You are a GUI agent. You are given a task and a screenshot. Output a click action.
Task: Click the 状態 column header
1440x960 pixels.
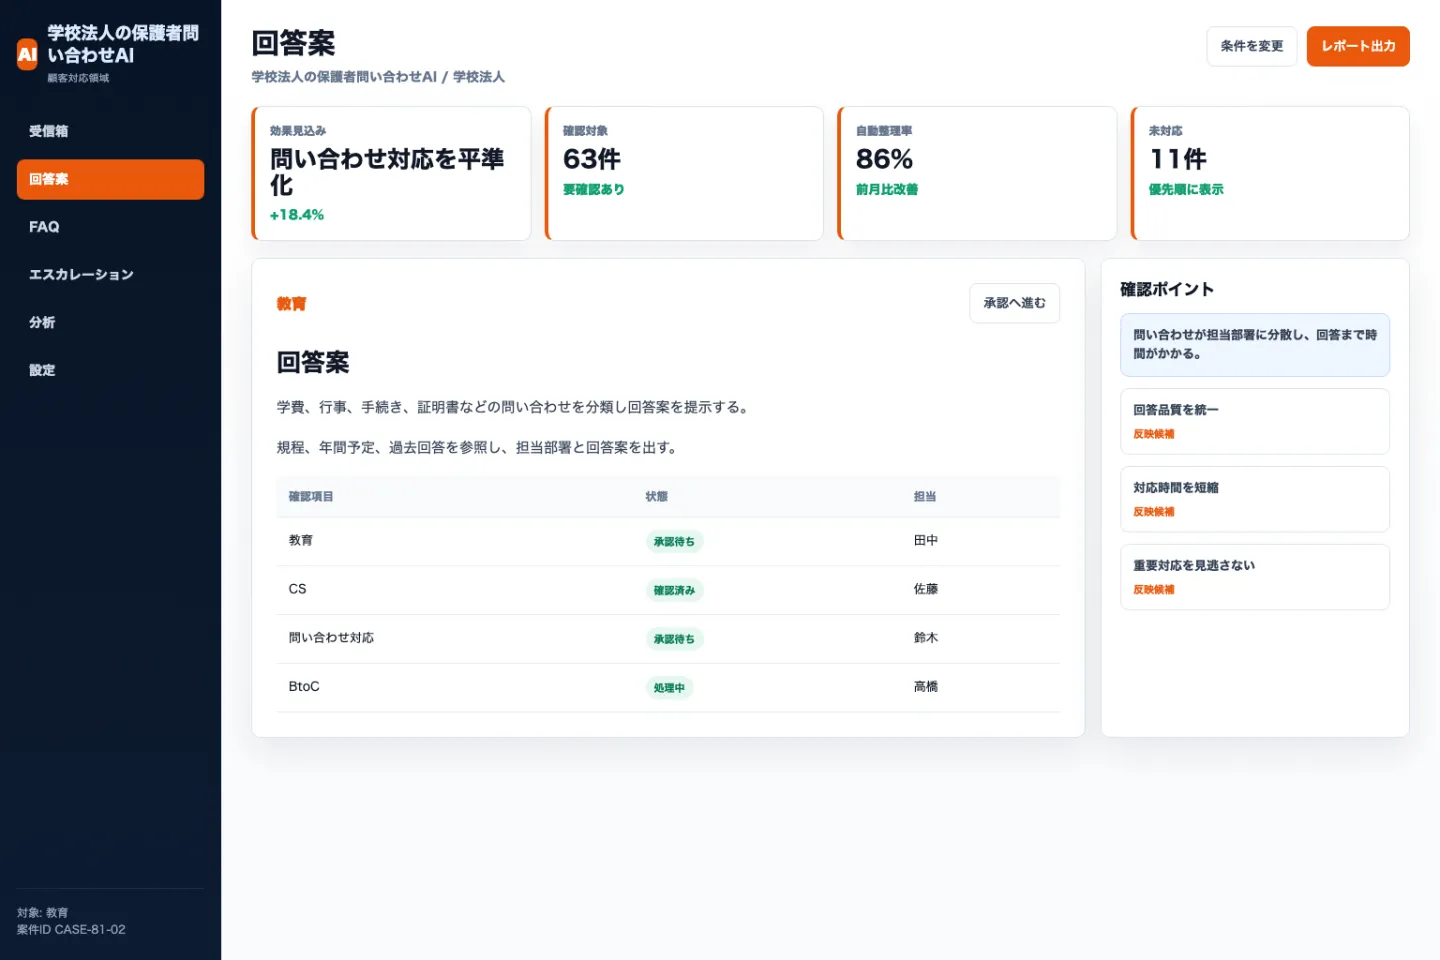point(656,497)
